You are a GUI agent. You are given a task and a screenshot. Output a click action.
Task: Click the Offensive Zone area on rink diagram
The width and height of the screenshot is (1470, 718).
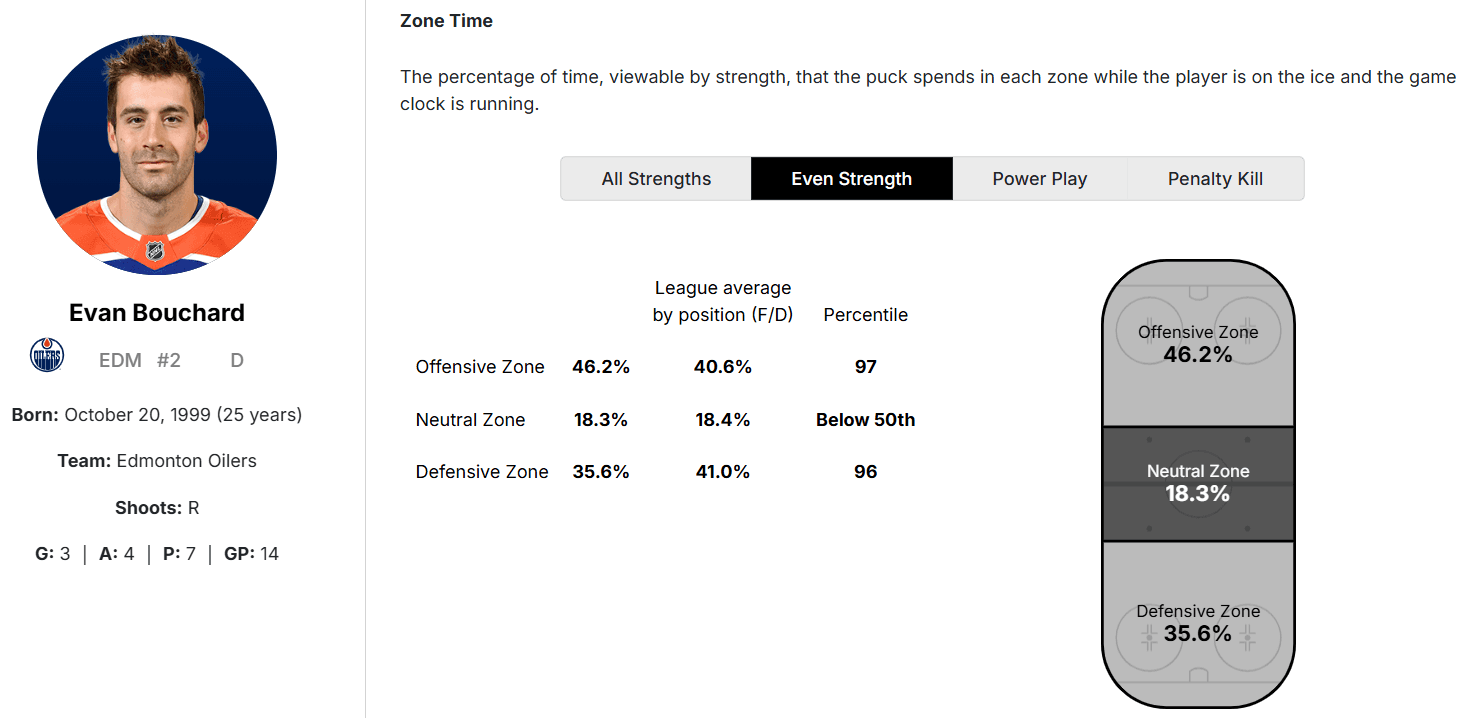(x=1198, y=343)
